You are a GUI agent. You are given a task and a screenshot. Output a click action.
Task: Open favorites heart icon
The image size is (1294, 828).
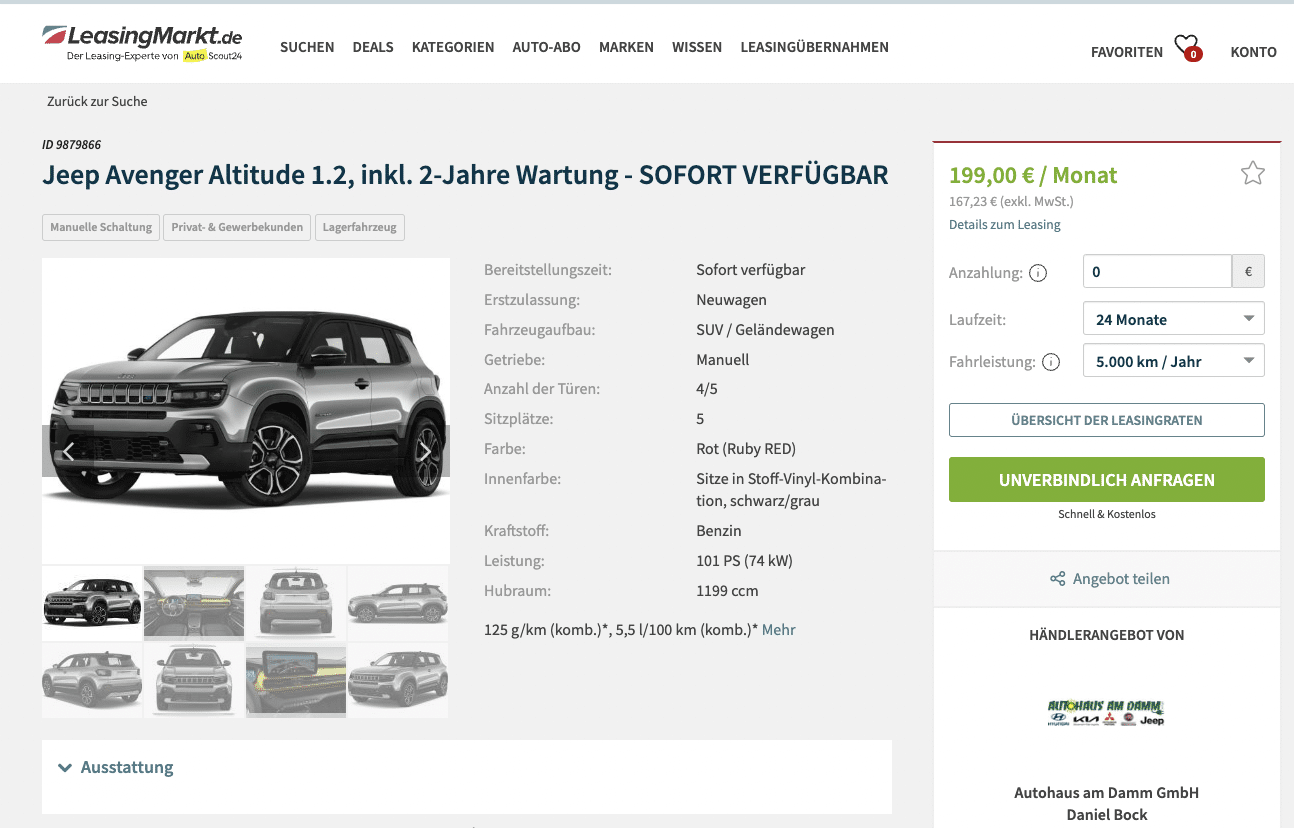1187,48
